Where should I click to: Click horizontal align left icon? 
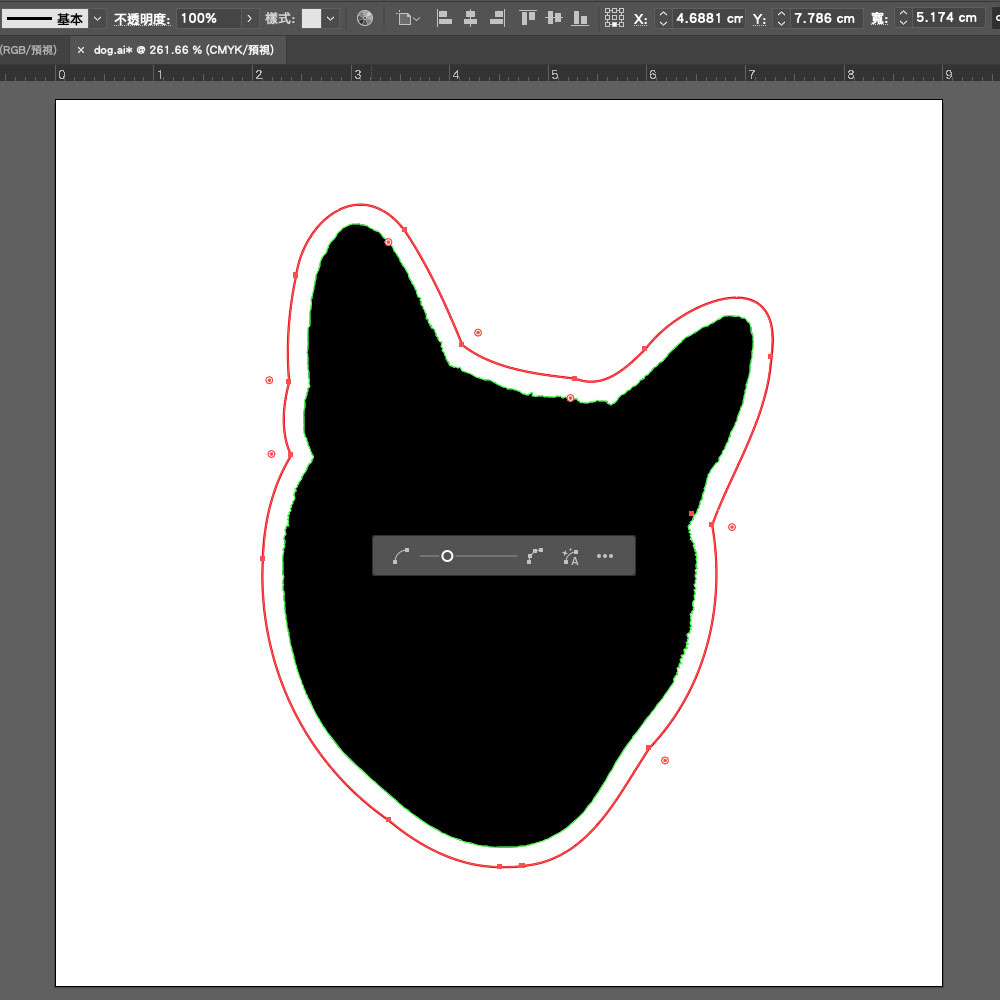point(445,18)
